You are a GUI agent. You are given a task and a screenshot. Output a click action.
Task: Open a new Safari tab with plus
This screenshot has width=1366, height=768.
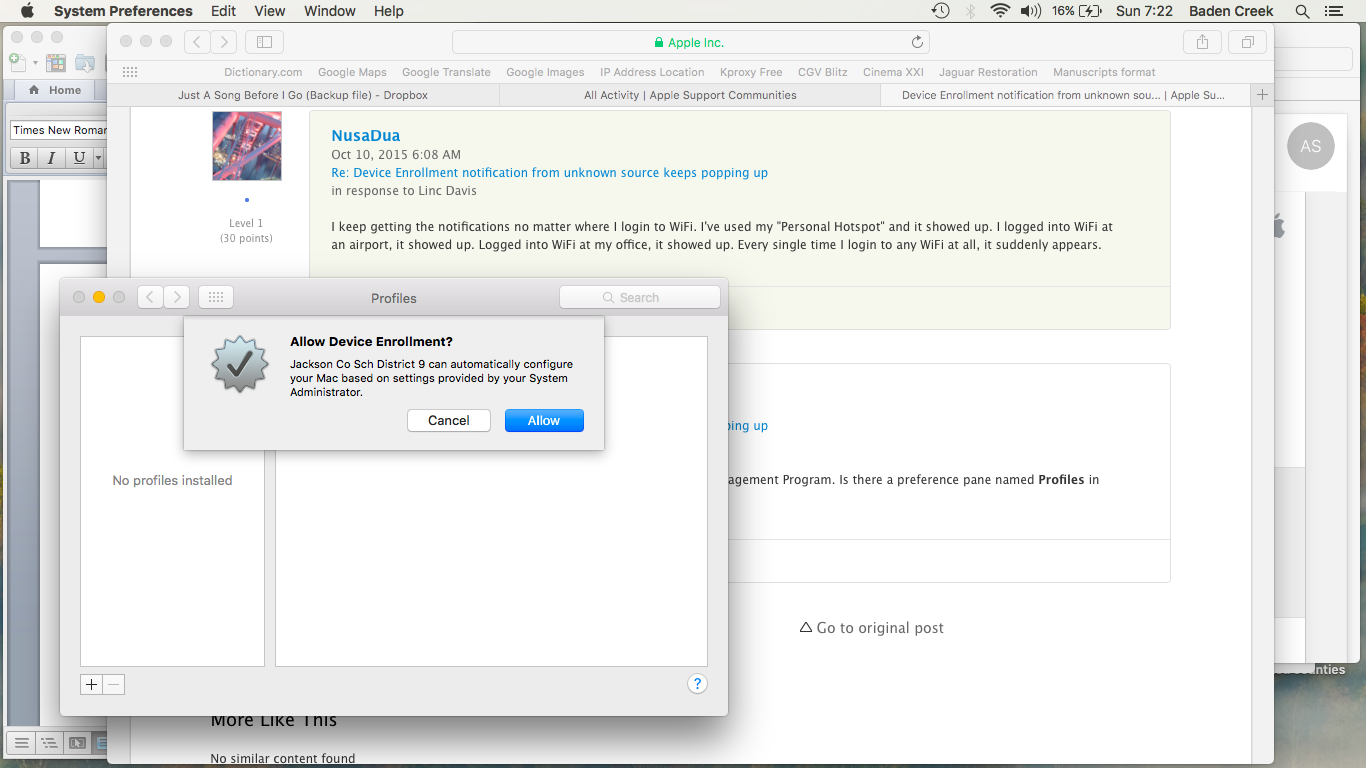pyautogui.click(x=1263, y=95)
